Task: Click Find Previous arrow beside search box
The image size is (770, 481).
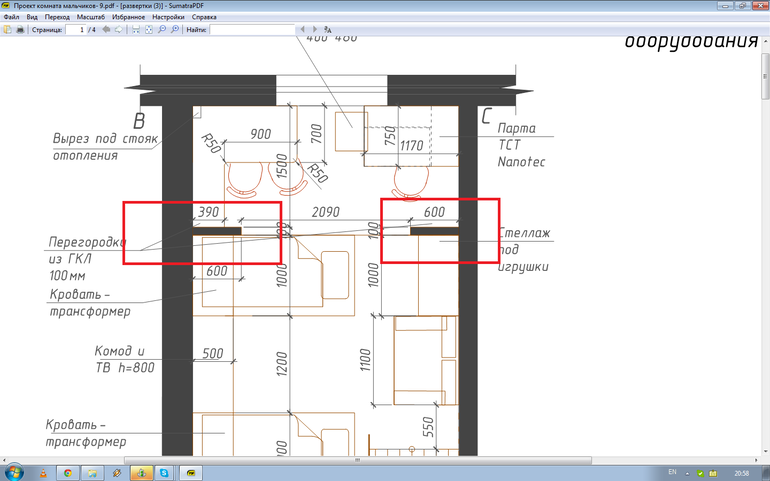Action: pos(303,30)
